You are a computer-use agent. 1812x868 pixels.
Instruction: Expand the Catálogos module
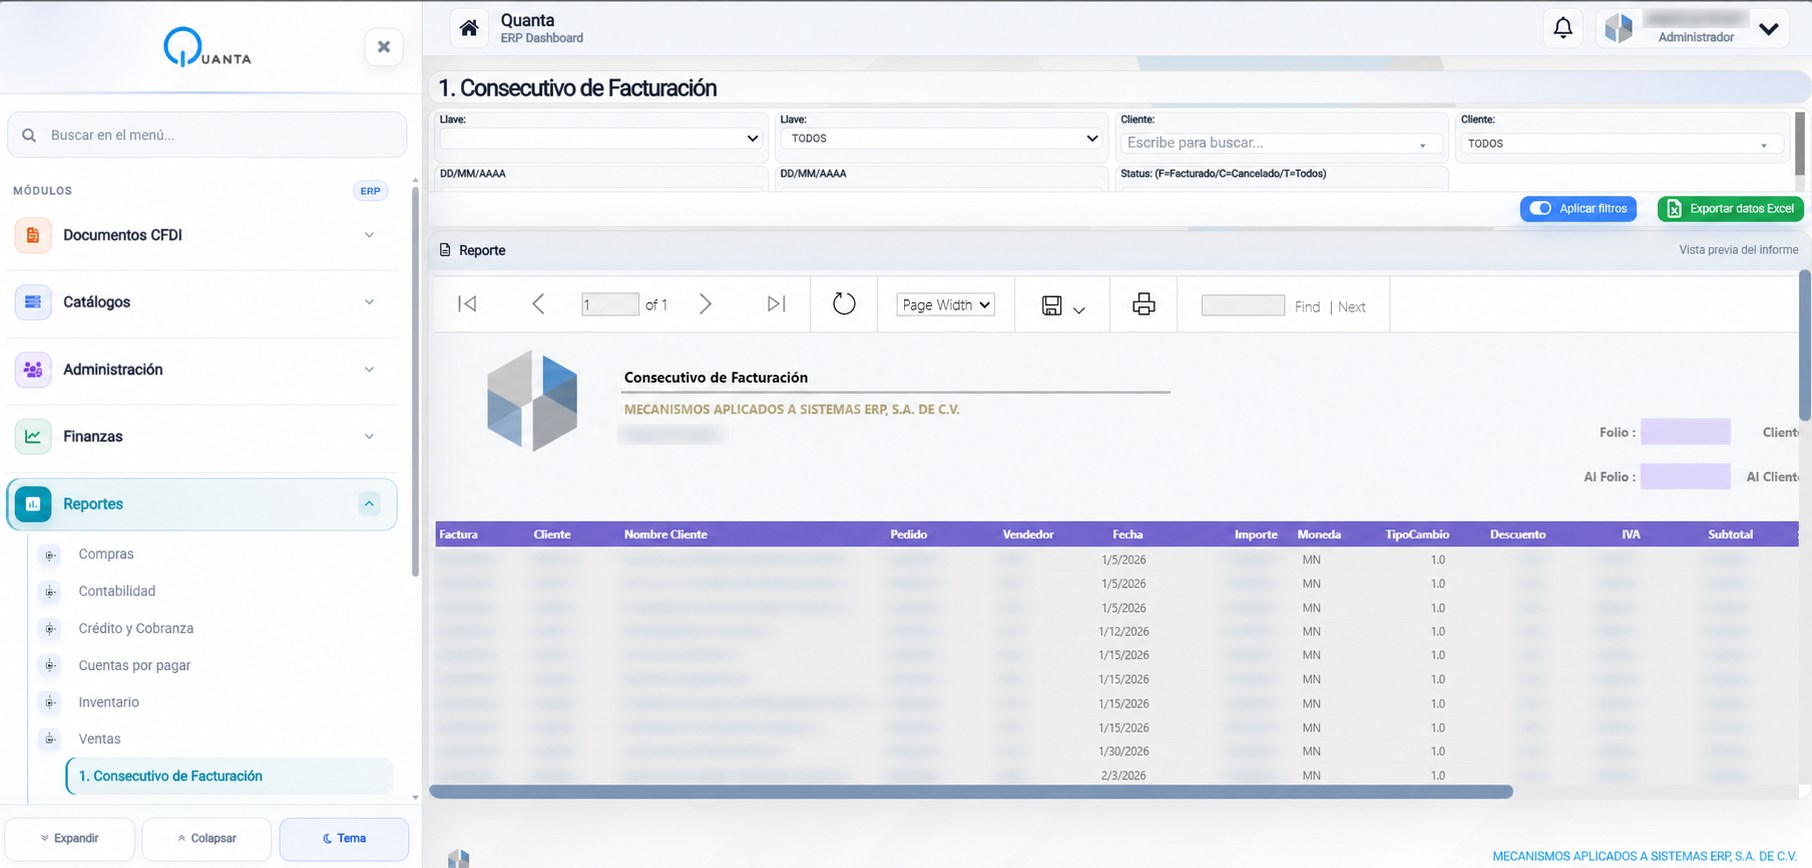click(369, 302)
